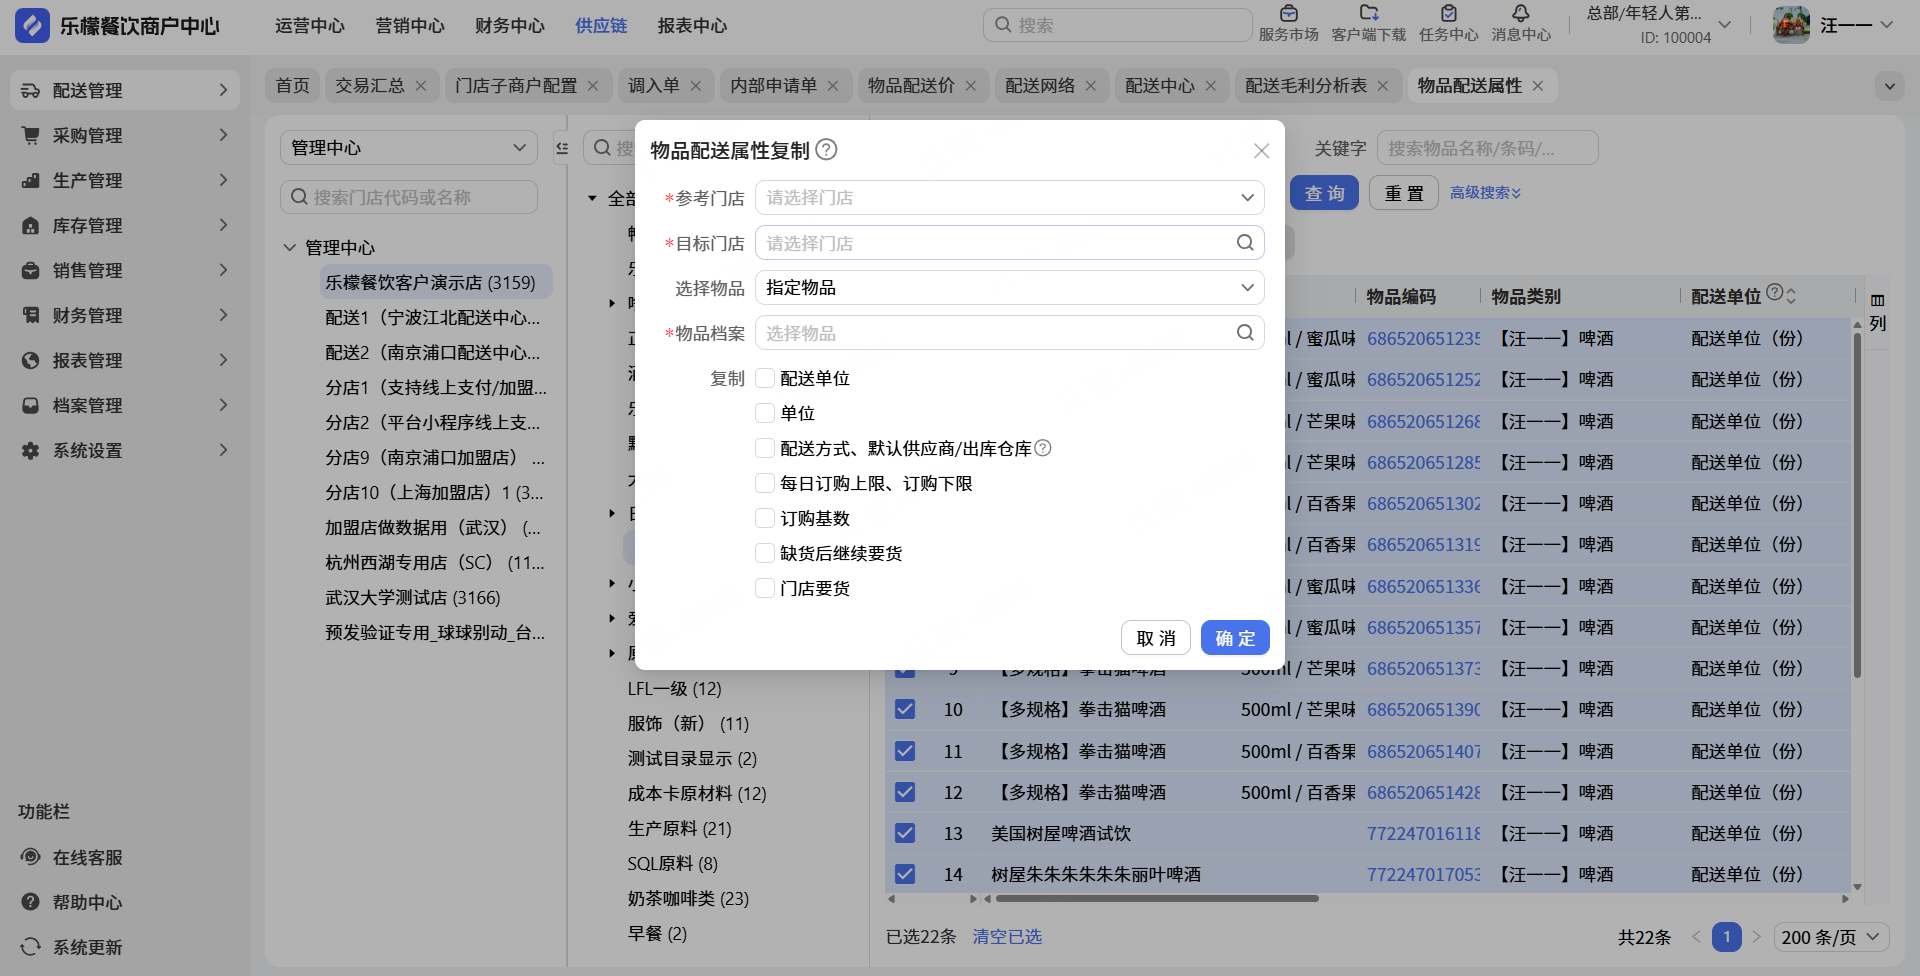Viewport: 1920px width, 976px height.
Task: Click the 清空已选 link
Action: (x=1007, y=937)
